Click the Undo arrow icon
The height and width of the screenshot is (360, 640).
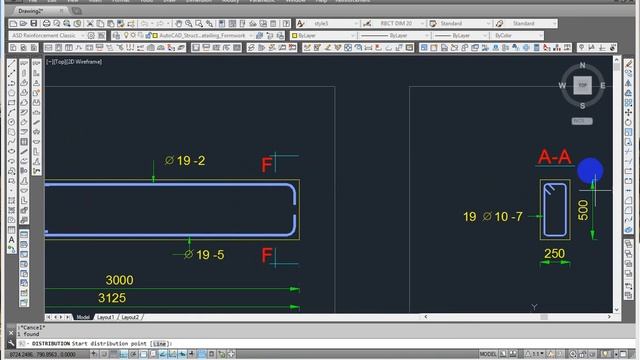pyautogui.click(x=144, y=24)
